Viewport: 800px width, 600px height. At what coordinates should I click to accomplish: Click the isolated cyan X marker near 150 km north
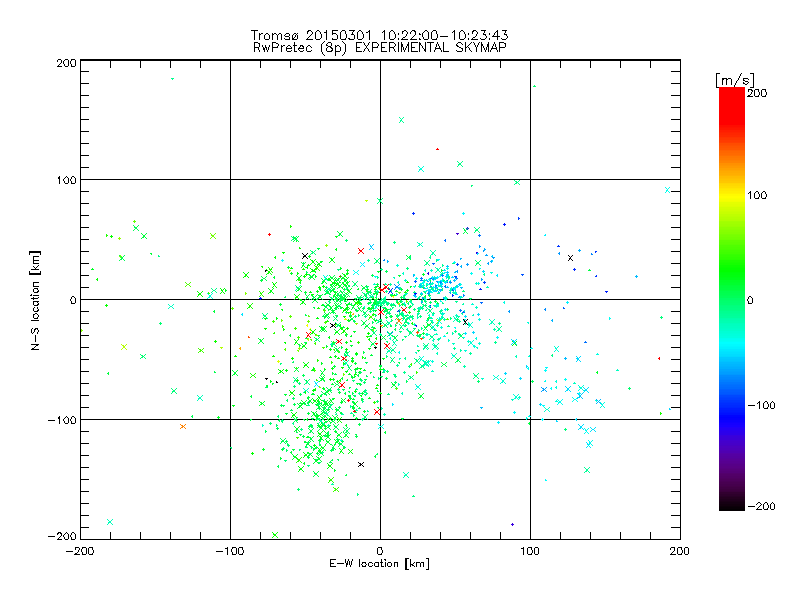click(x=402, y=120)
